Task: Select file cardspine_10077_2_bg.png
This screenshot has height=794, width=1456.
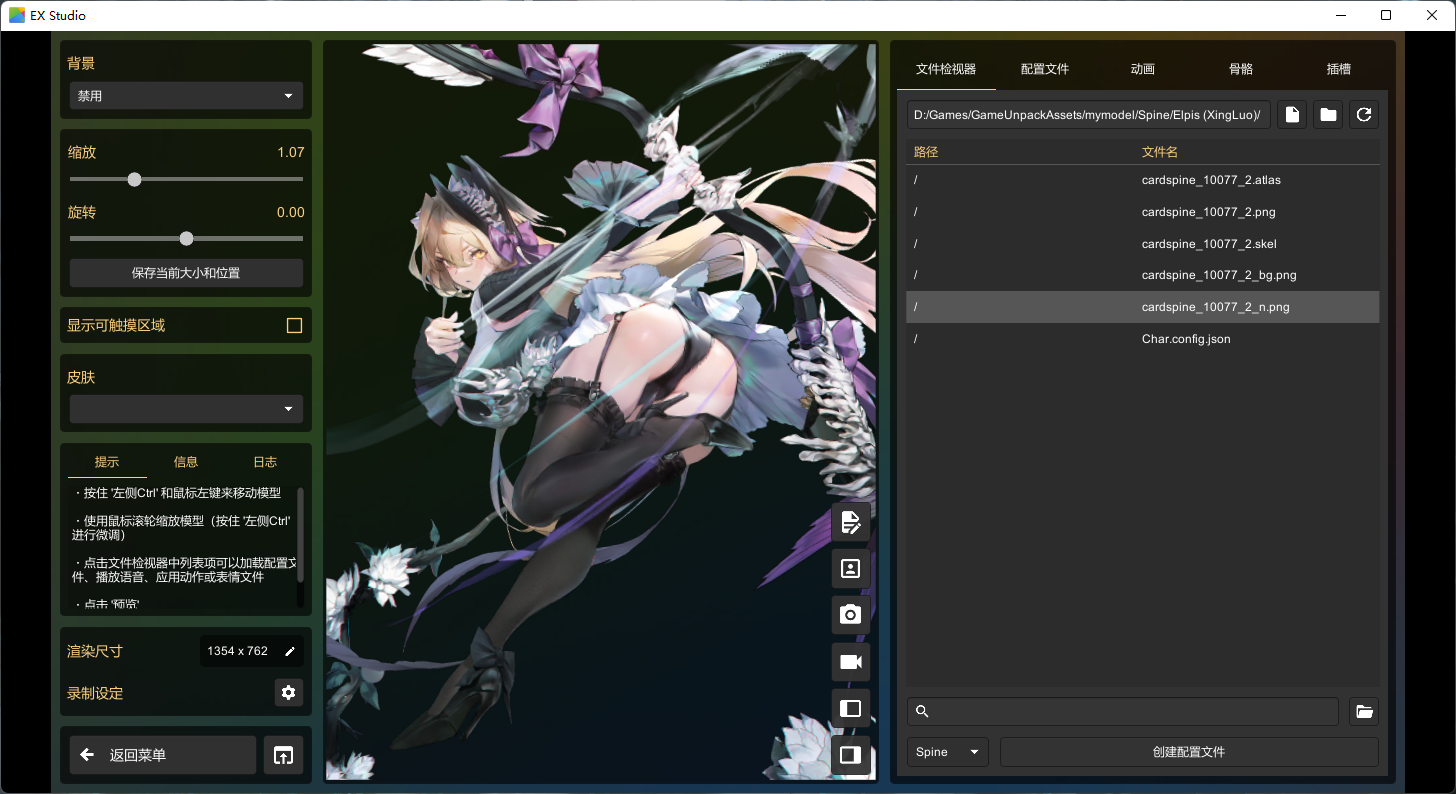Action: [x=1142, y=275]
